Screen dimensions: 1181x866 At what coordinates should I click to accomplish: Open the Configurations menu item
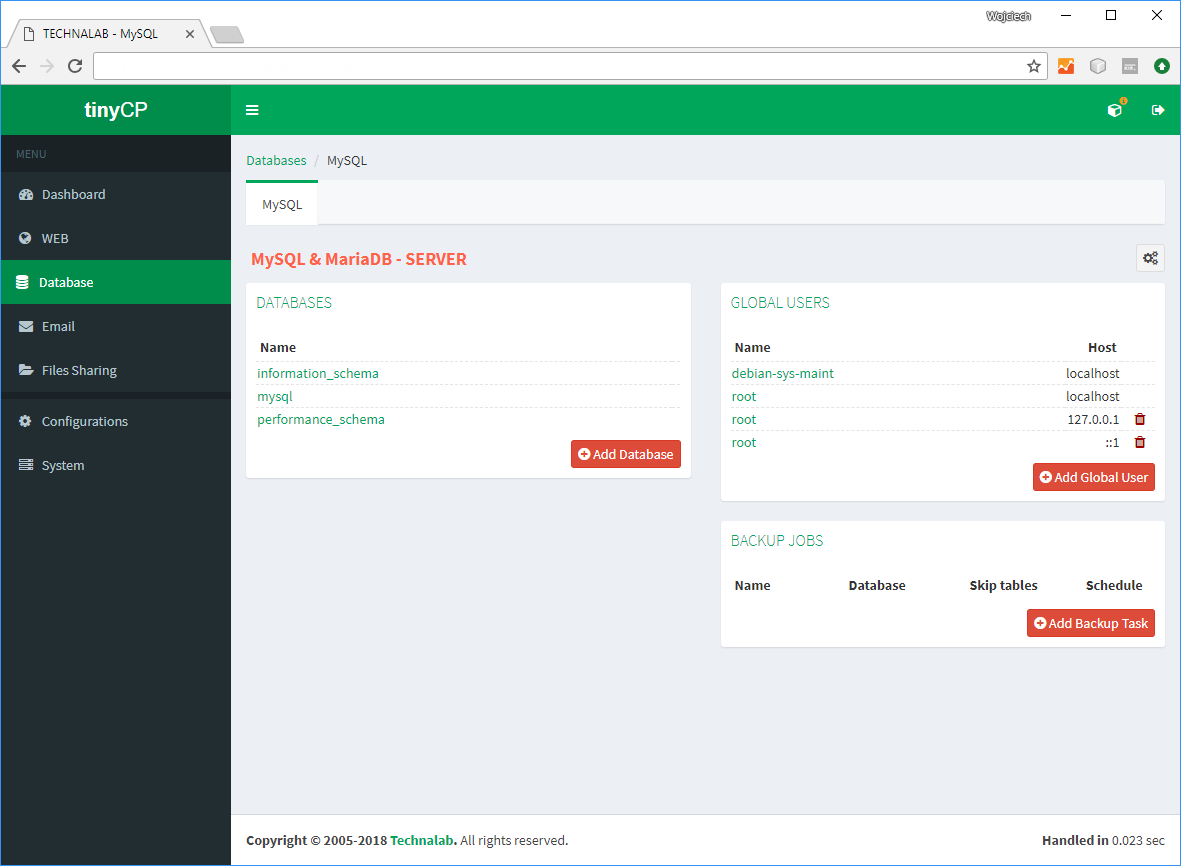pyautogui.click(x=116, y=421)
